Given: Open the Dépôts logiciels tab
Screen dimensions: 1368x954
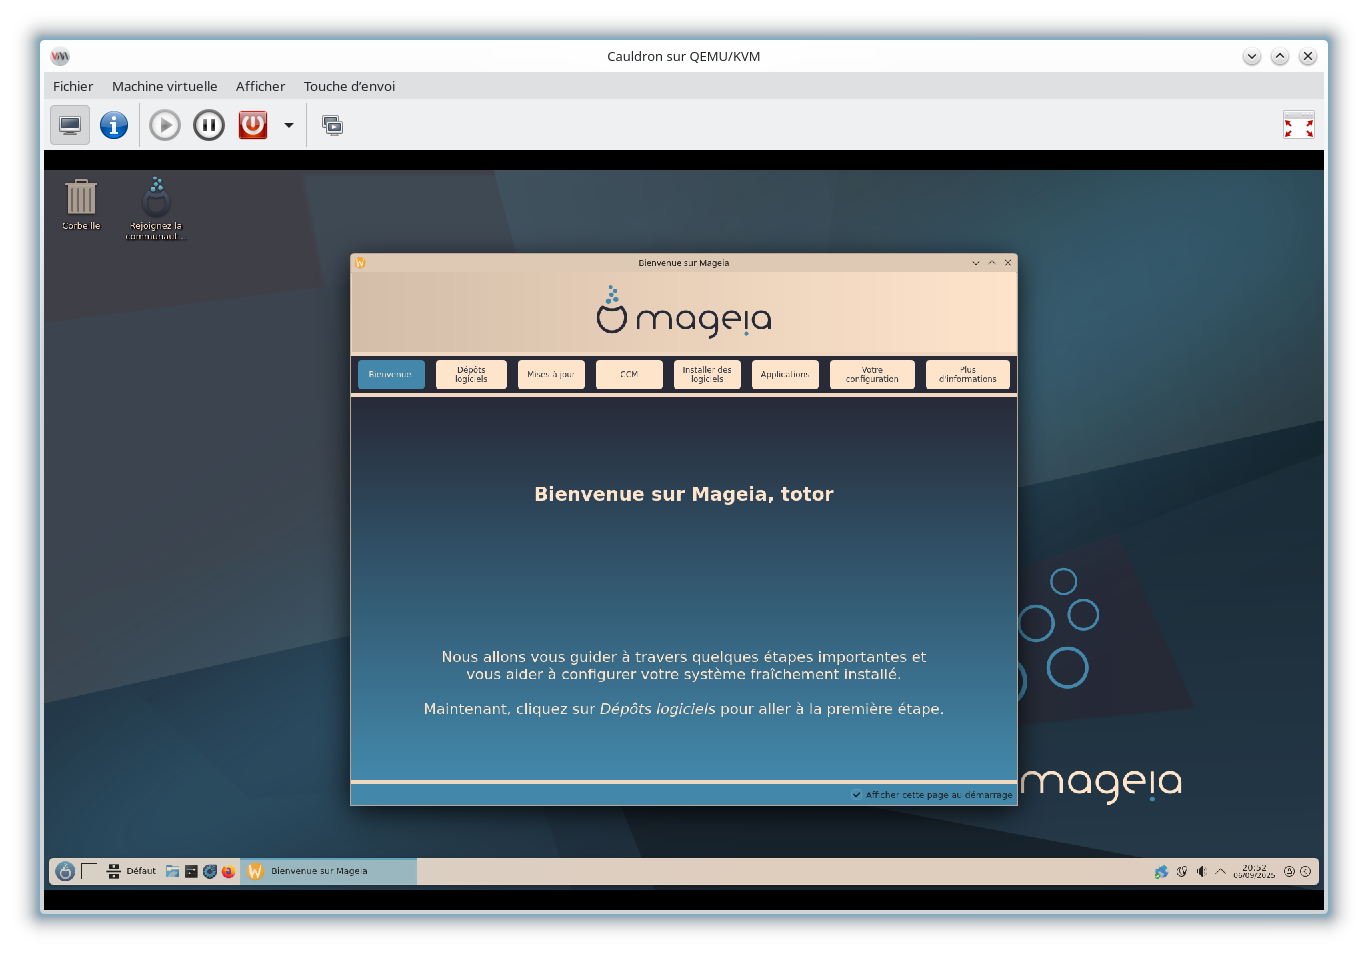Looking at the screenshot, I should tap(471, 374).
